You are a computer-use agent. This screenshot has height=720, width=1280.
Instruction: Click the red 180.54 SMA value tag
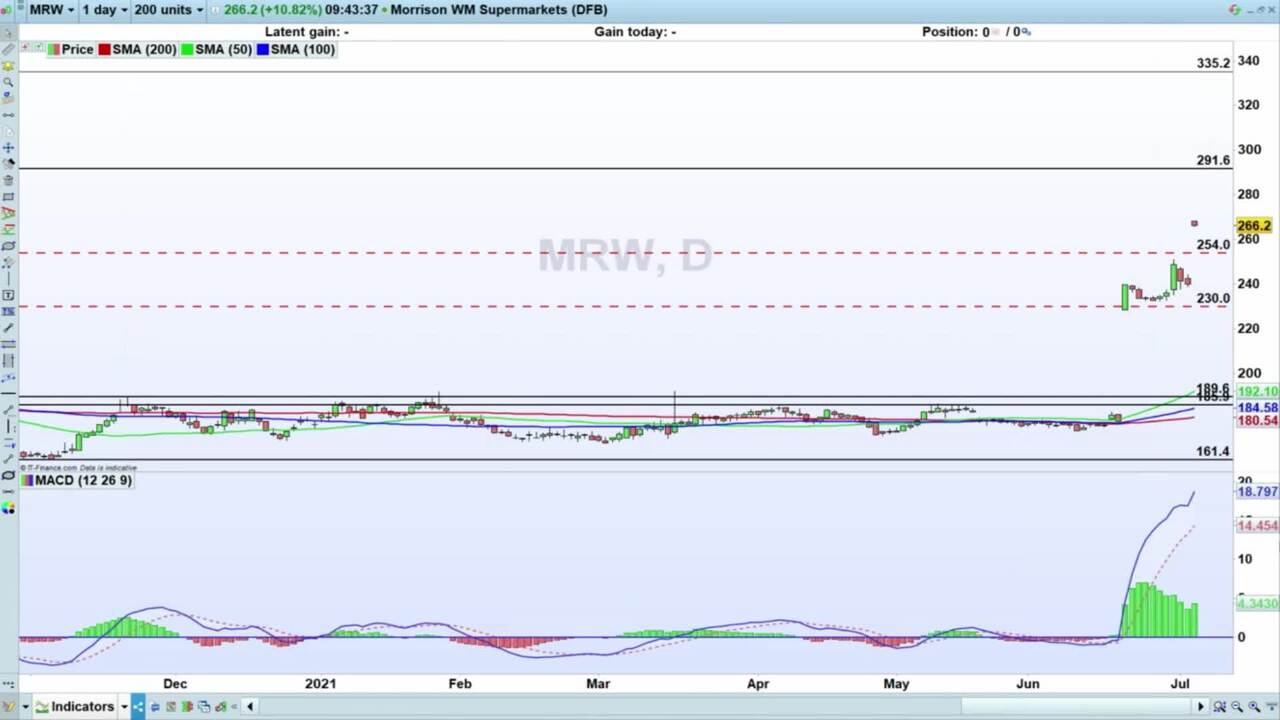pos(1257,421)
